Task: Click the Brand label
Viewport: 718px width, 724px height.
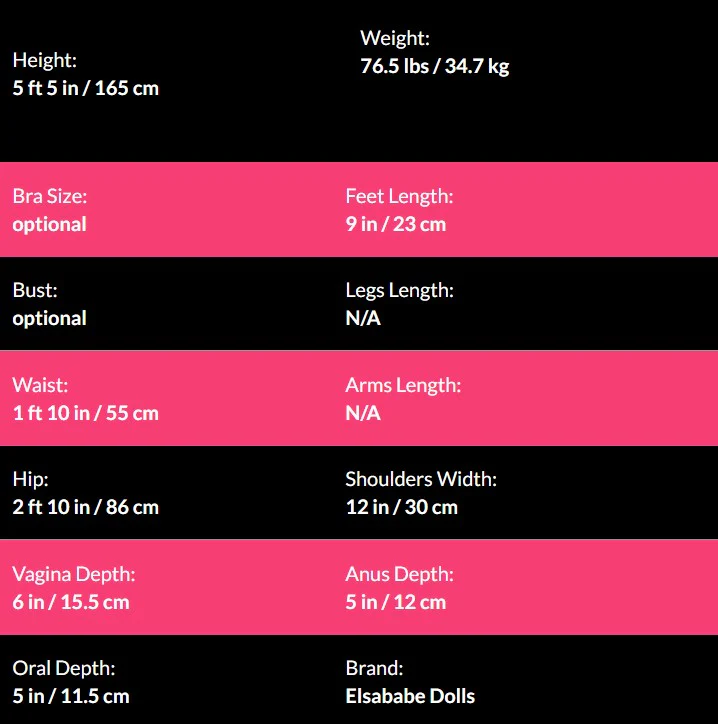Action: 374,668
